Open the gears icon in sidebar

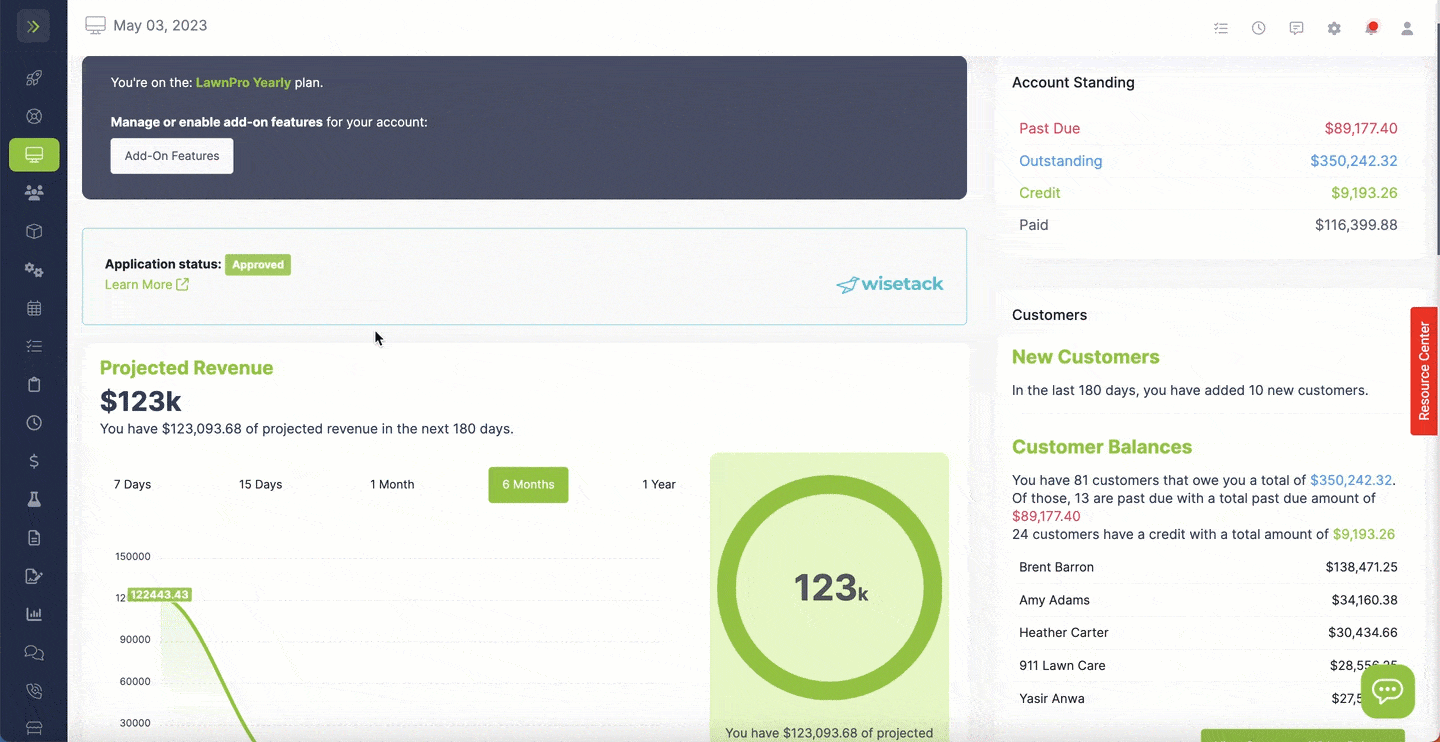pos(34,270)
